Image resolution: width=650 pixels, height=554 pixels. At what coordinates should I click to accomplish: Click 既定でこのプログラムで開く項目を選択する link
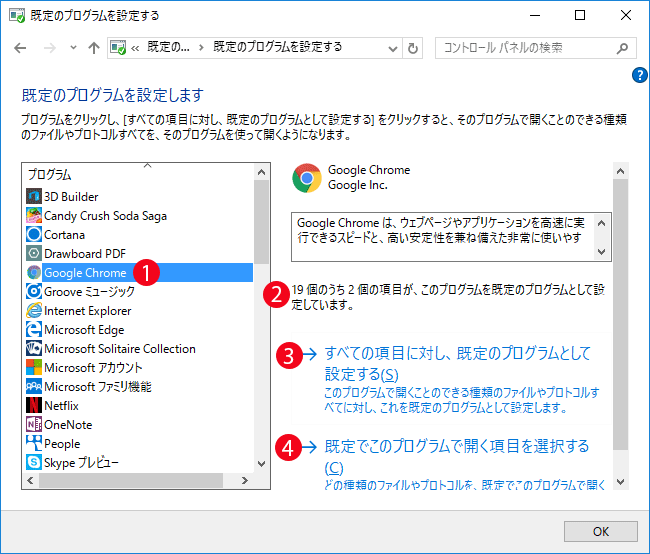tap(456, 456)
